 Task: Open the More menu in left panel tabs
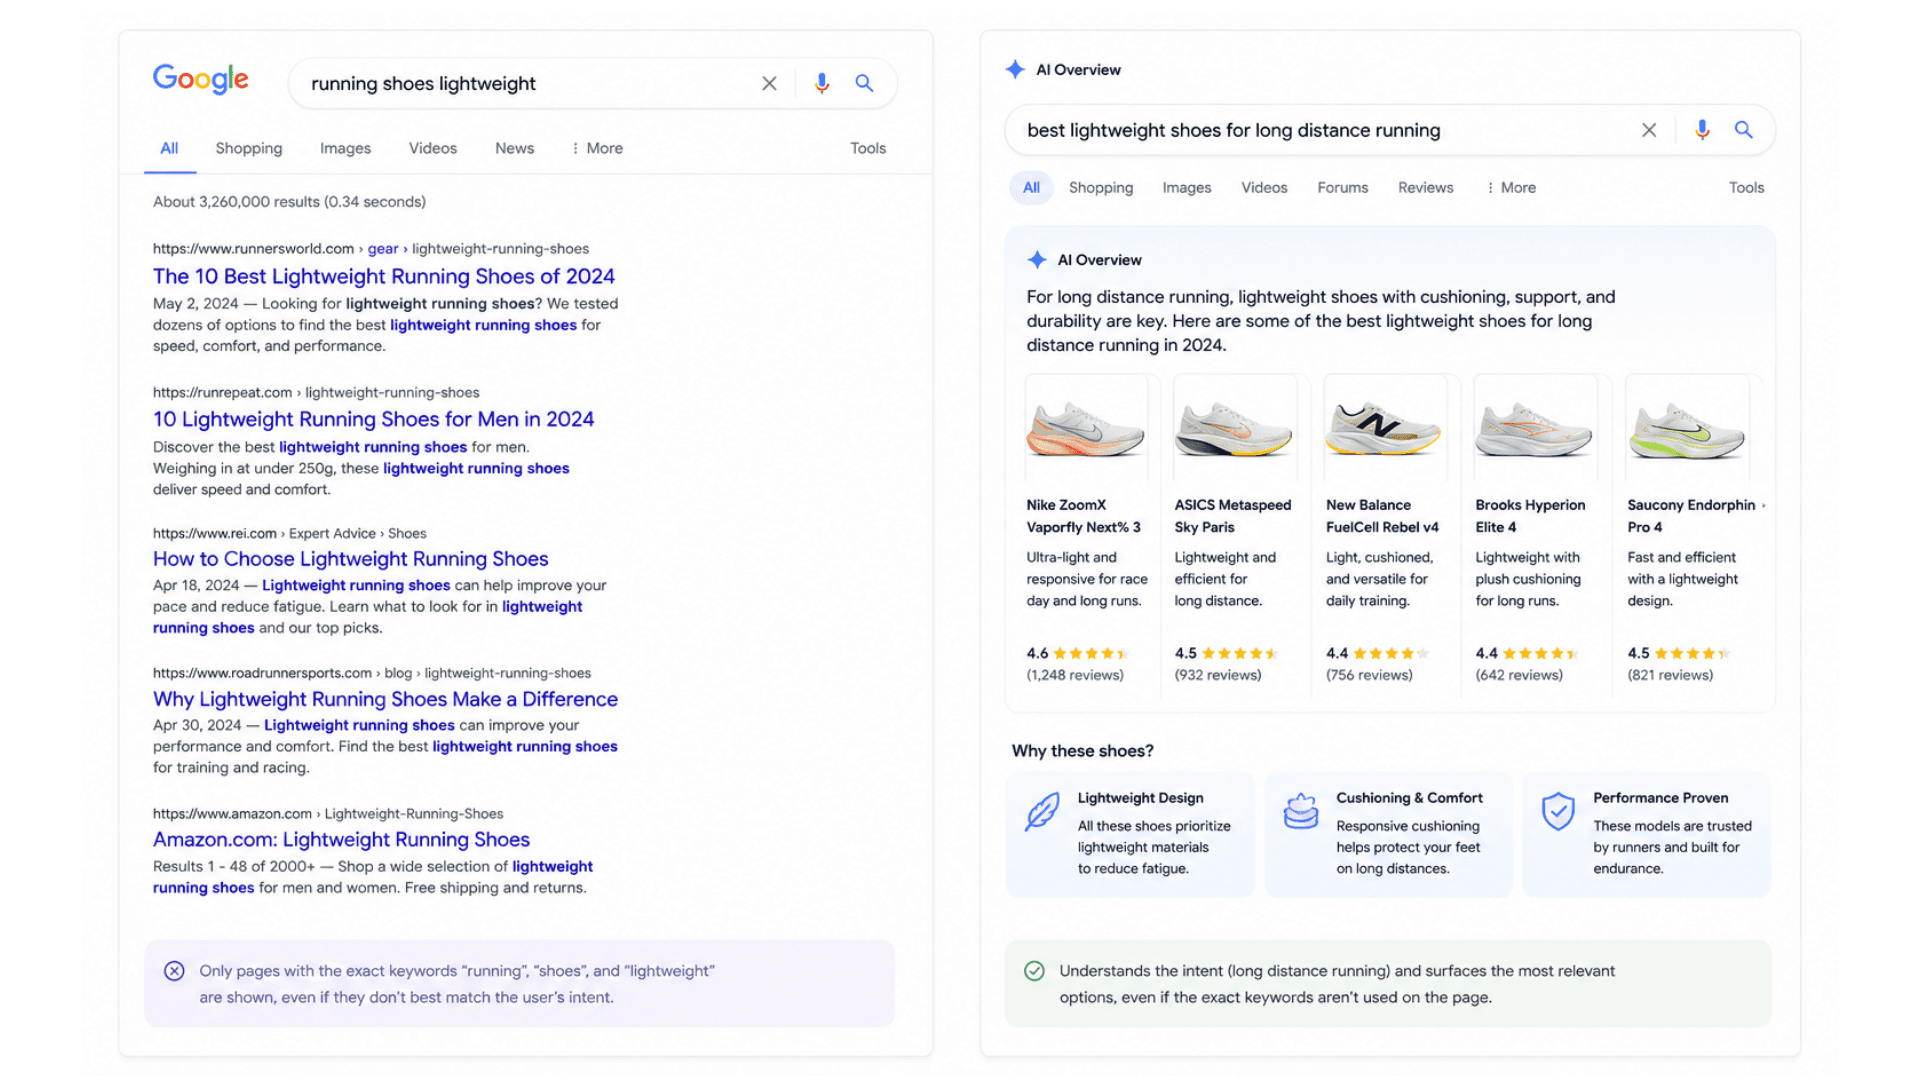tap(597, 148)
